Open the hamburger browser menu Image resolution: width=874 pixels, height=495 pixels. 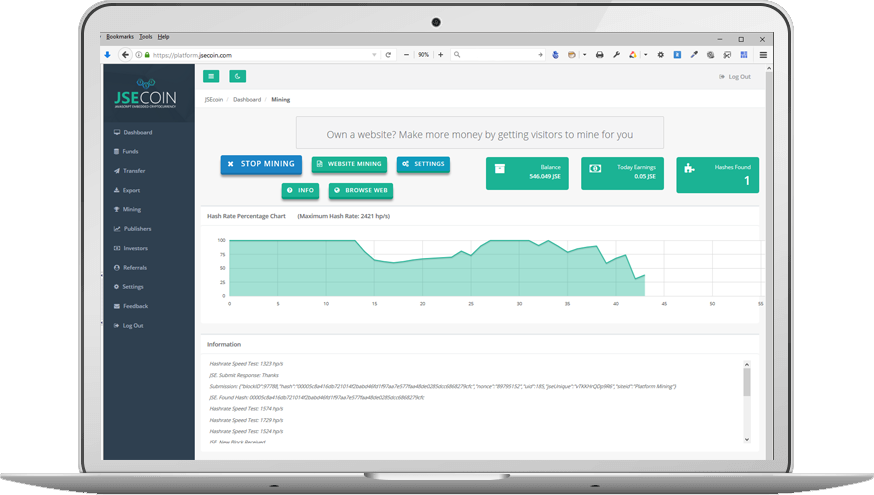point(763,55)
